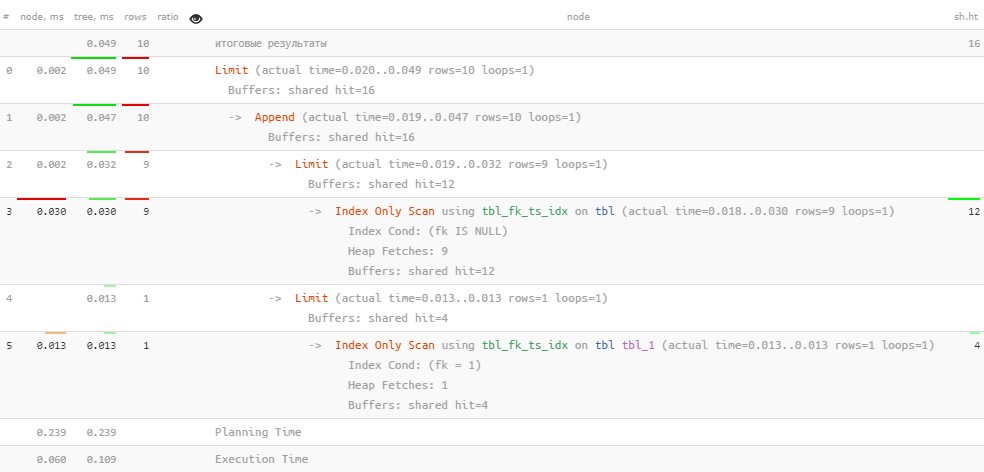This screenshot has width=984, height=472.
Task: Click the Limit node with rows=9
Action: click(311, 164)
